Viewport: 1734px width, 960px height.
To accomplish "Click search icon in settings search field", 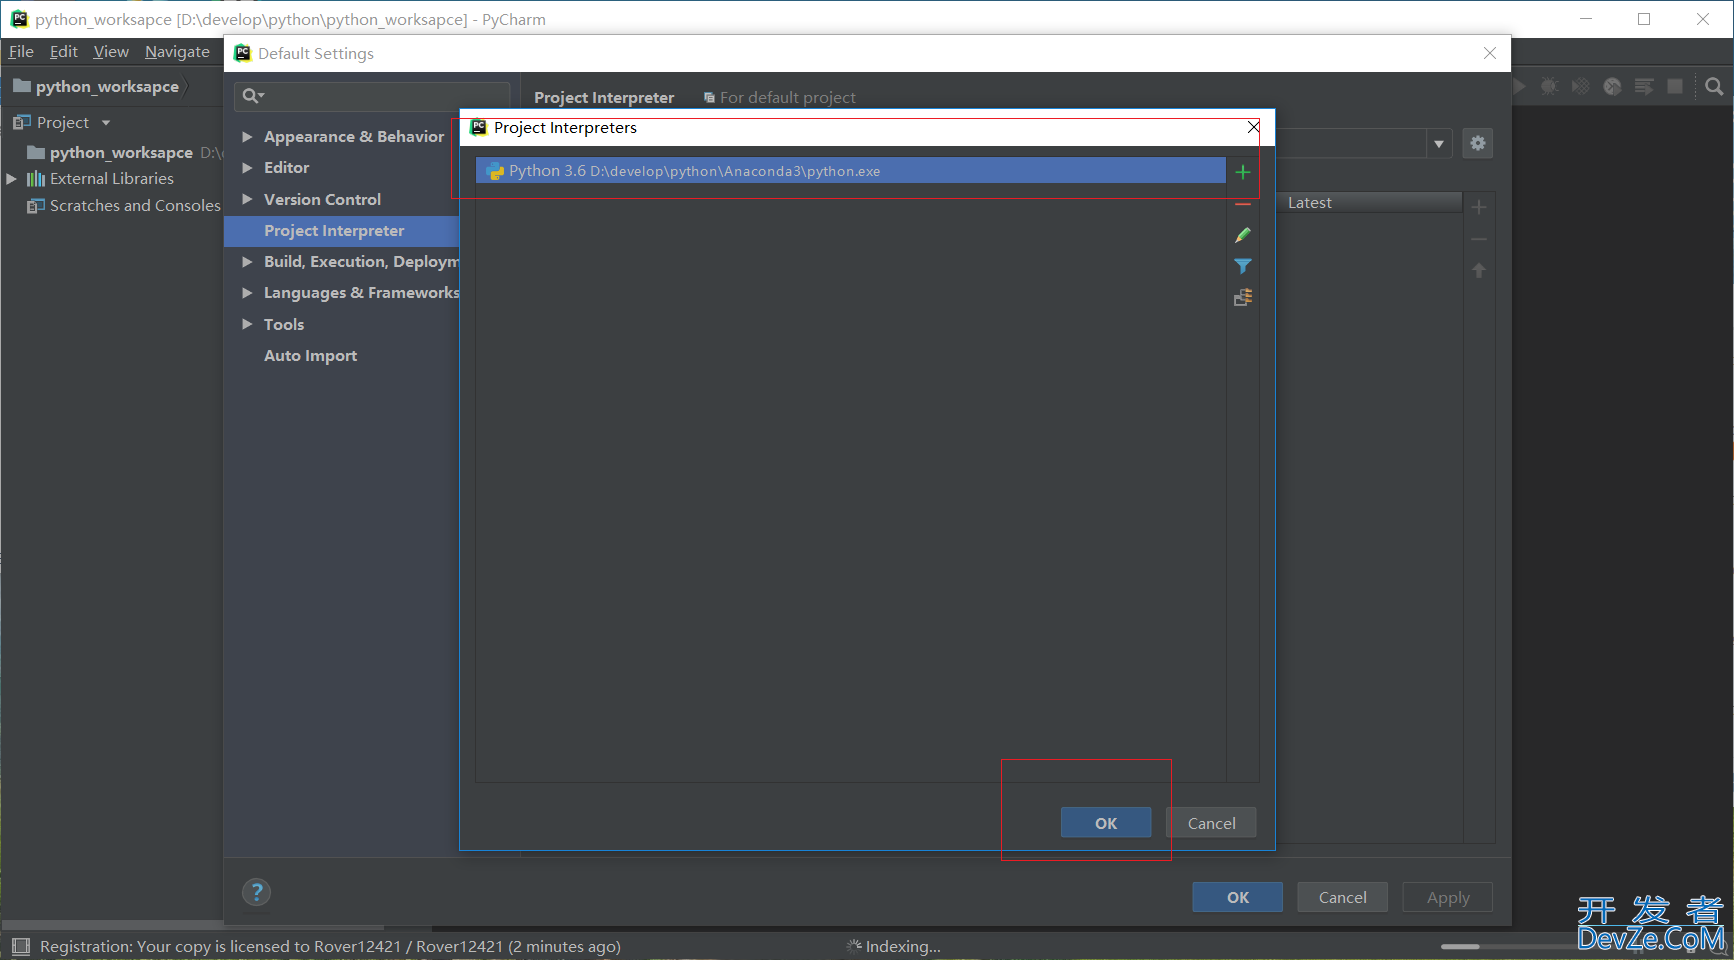I will pos(253,96).
